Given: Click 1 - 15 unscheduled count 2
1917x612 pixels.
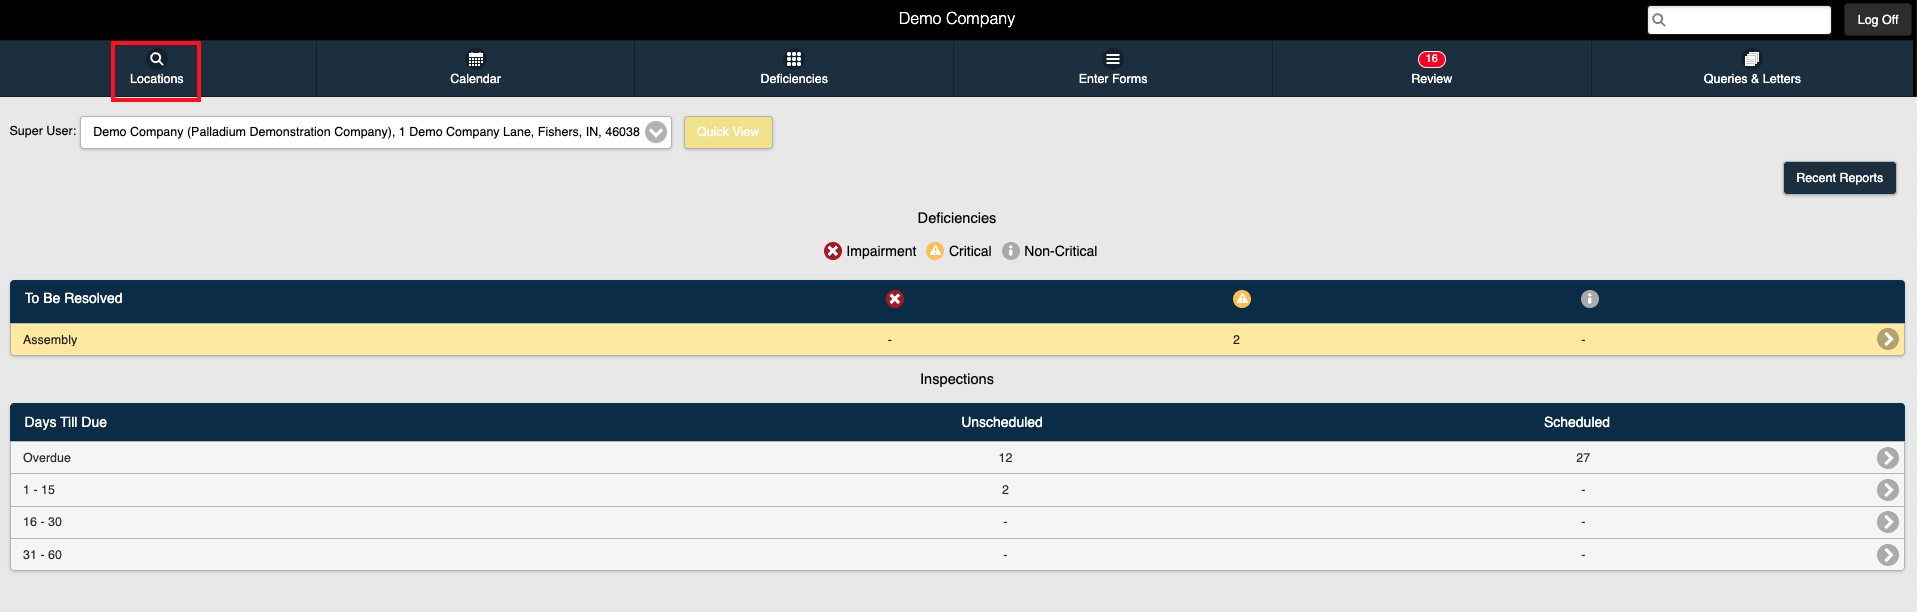Looking at the screenshot, I should (x=1005, y=490).
